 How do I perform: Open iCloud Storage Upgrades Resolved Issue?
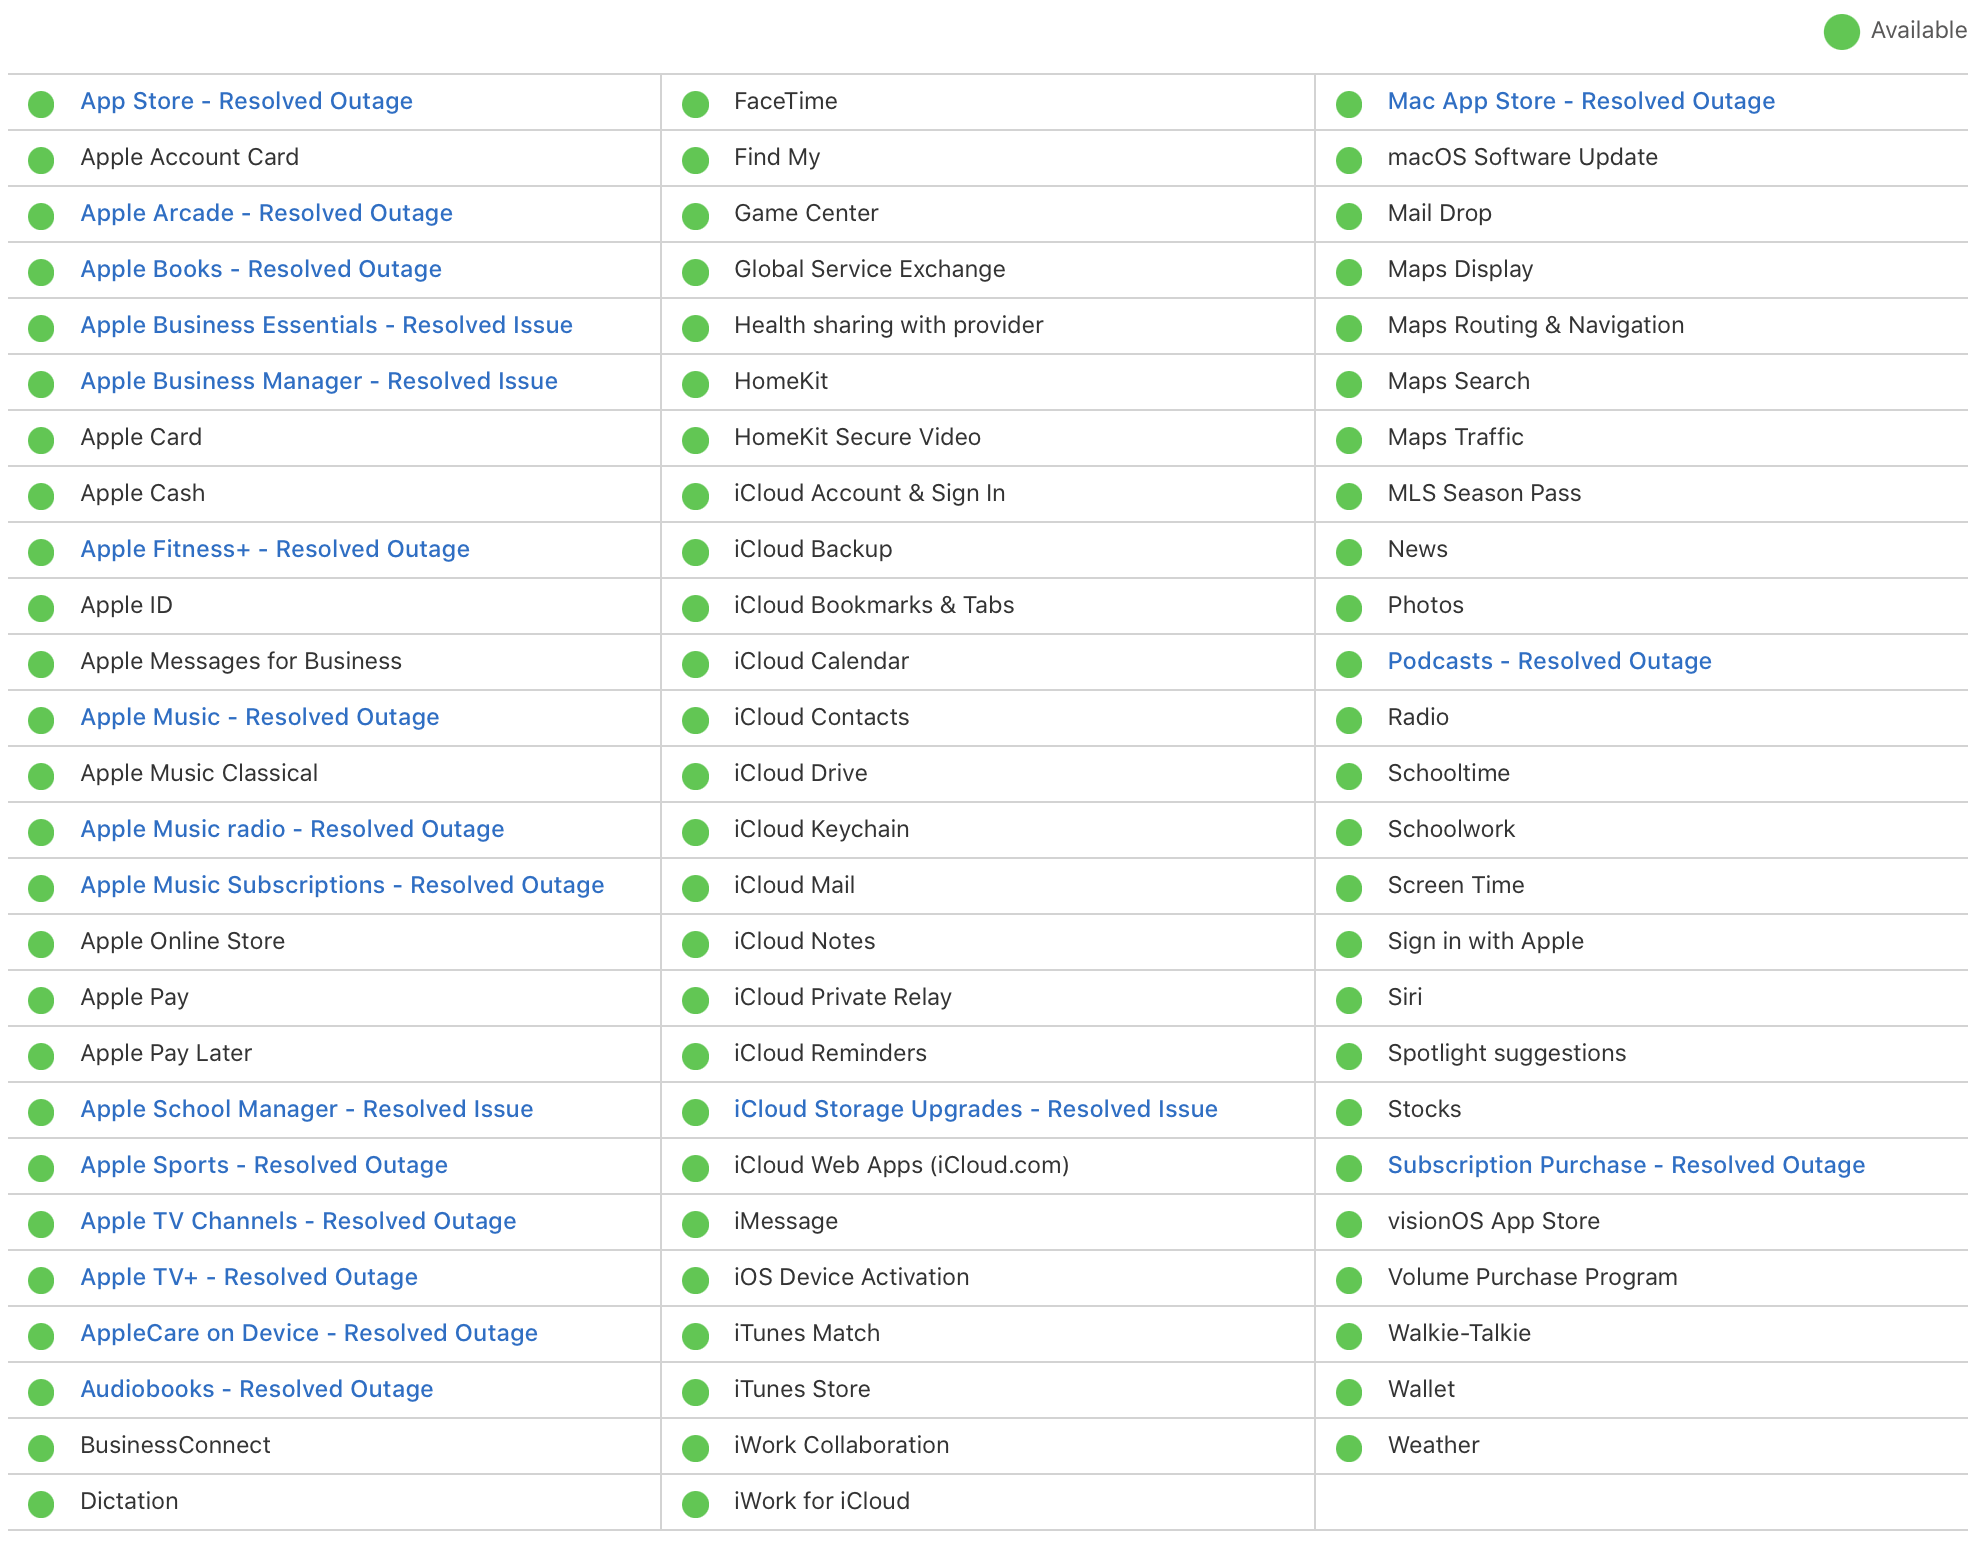[975, 1109]
